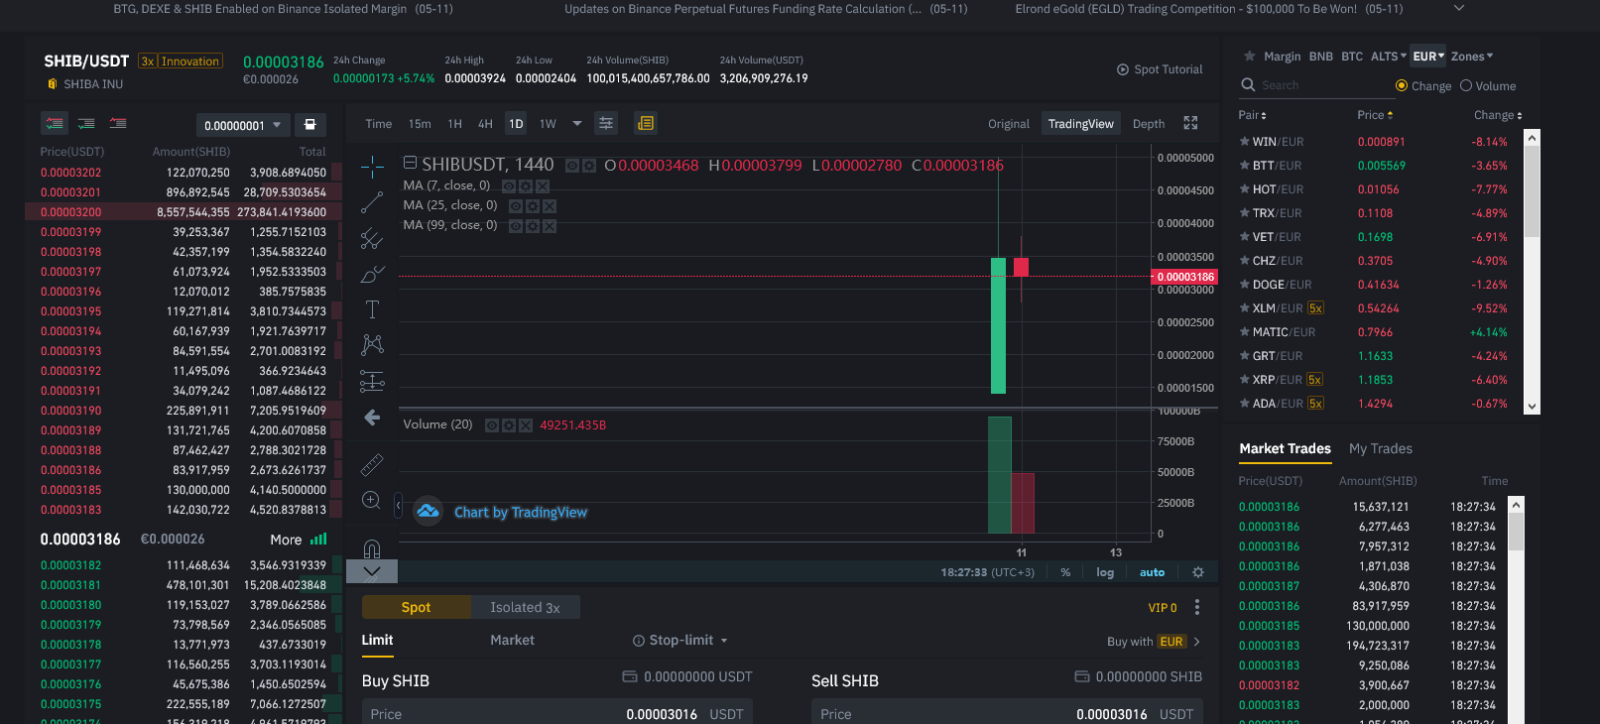The height and width of the screenshot is (724, 1600).
Task: Select the crosshair cursor tool
Action: tap(372, 166)
